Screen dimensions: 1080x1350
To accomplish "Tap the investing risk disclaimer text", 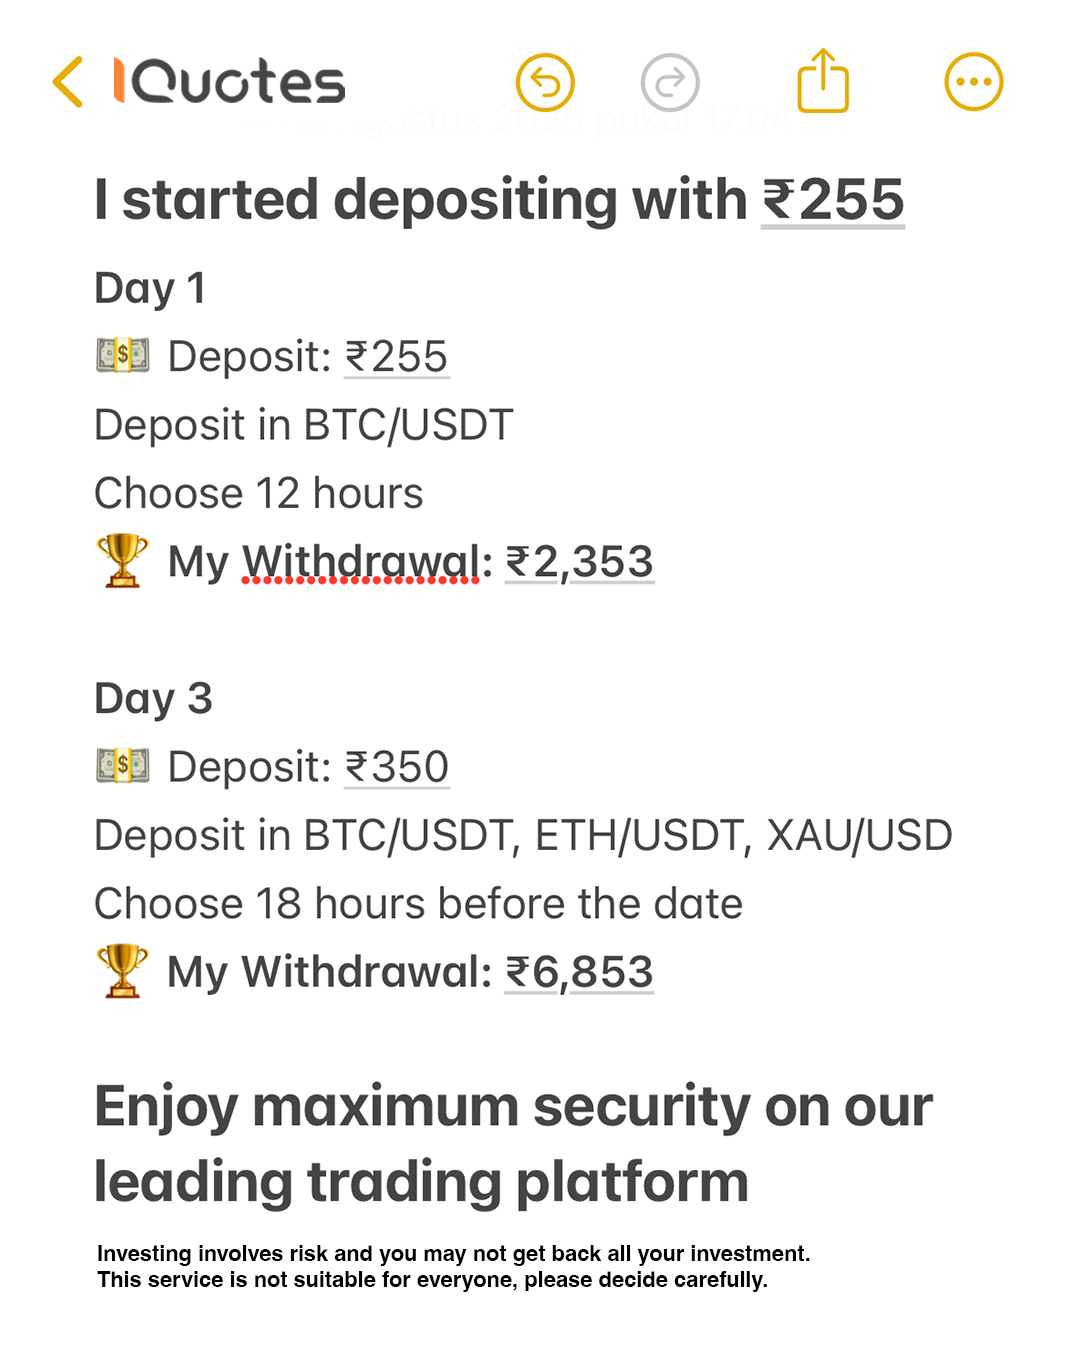I will pos(454,1267).
